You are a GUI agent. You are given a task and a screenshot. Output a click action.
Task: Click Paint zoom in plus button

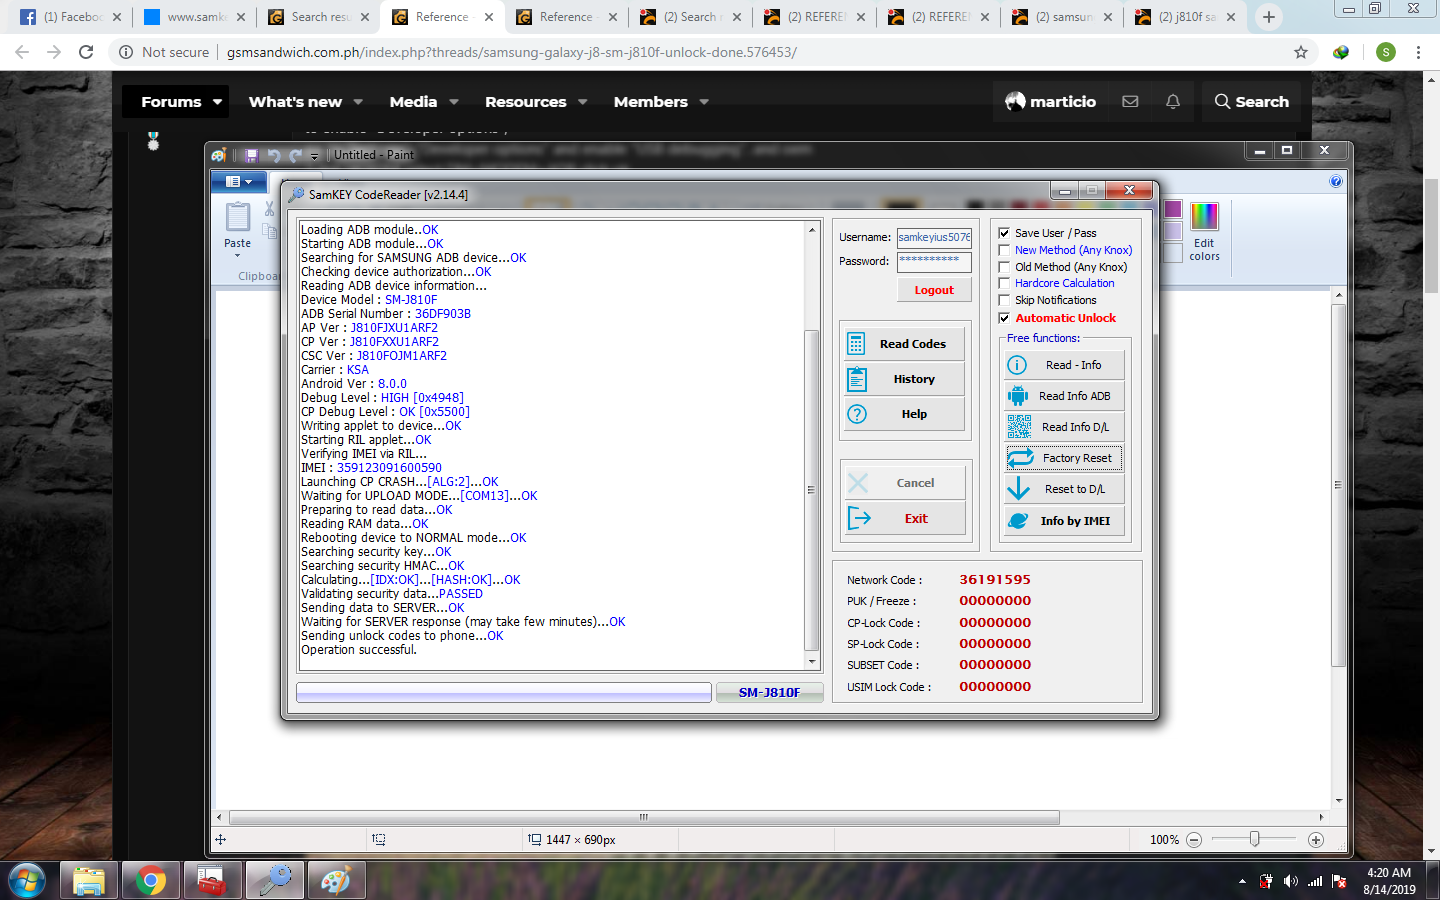pos(1316,840)
